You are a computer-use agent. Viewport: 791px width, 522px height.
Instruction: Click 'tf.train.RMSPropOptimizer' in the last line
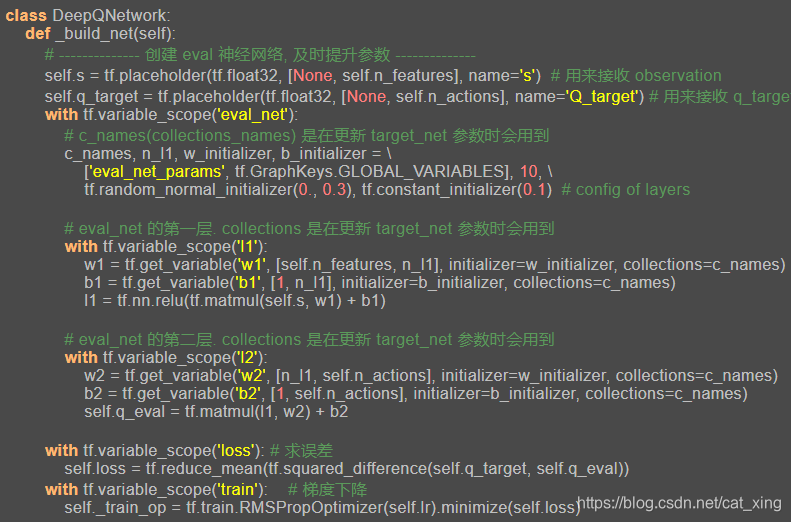[284, 507]
